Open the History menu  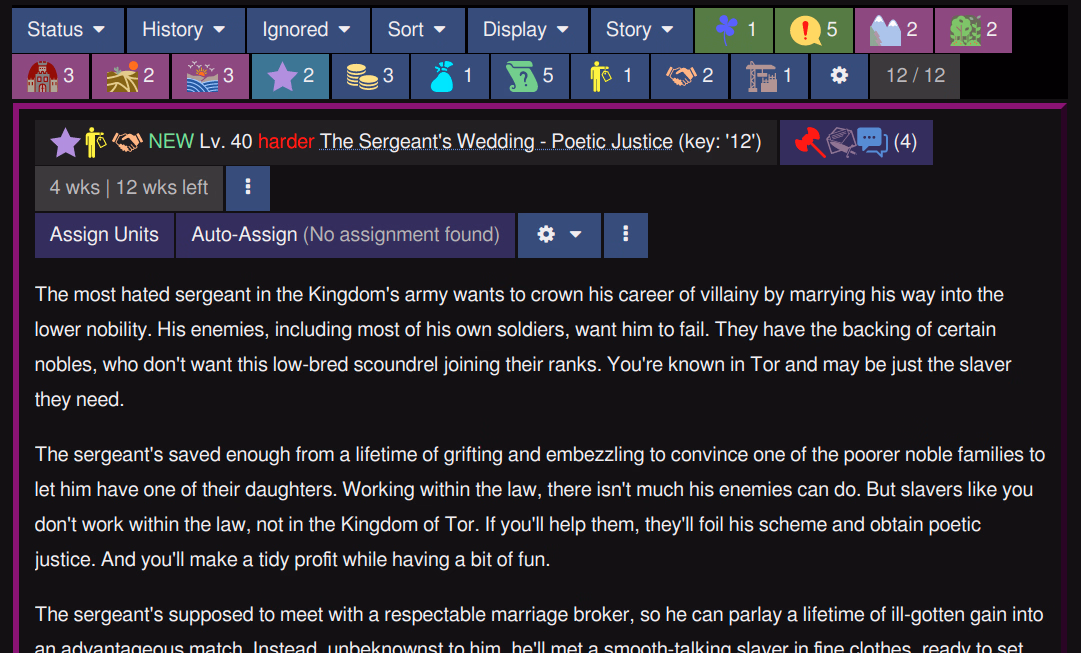tap(185, 30)
